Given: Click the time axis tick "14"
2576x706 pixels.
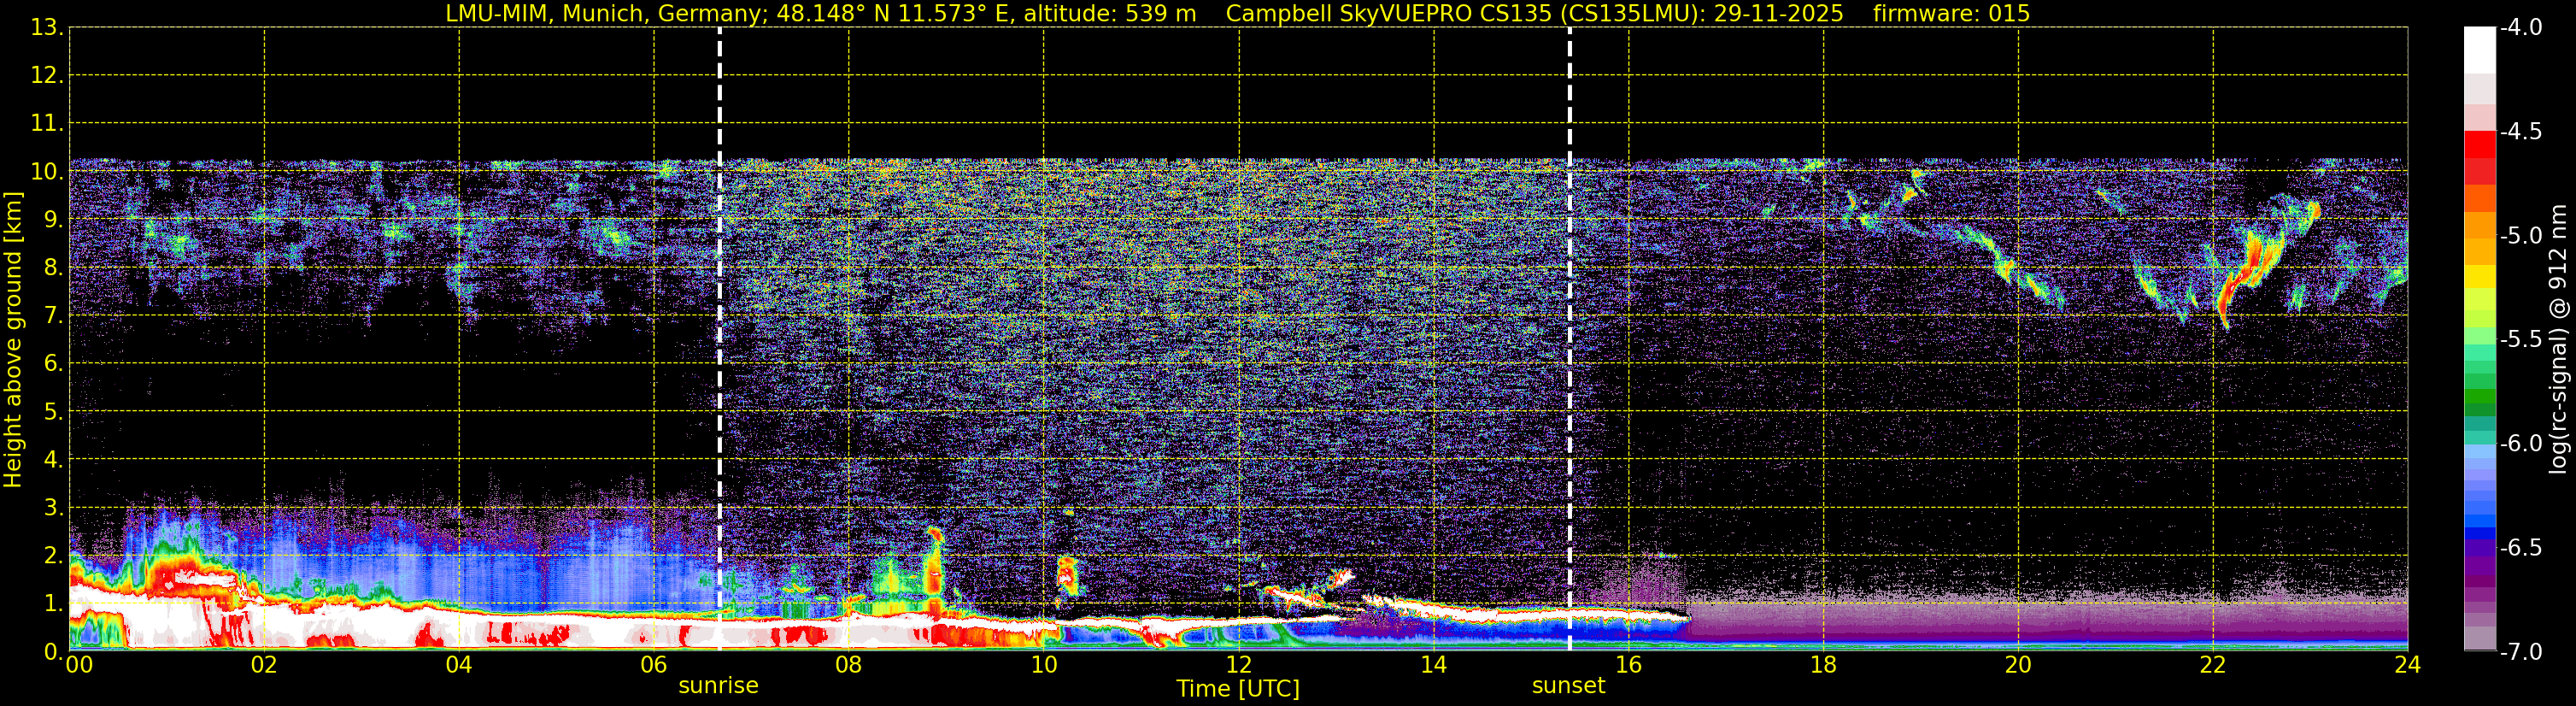Looking at the screenshot, I should (x=1433, y=665).
